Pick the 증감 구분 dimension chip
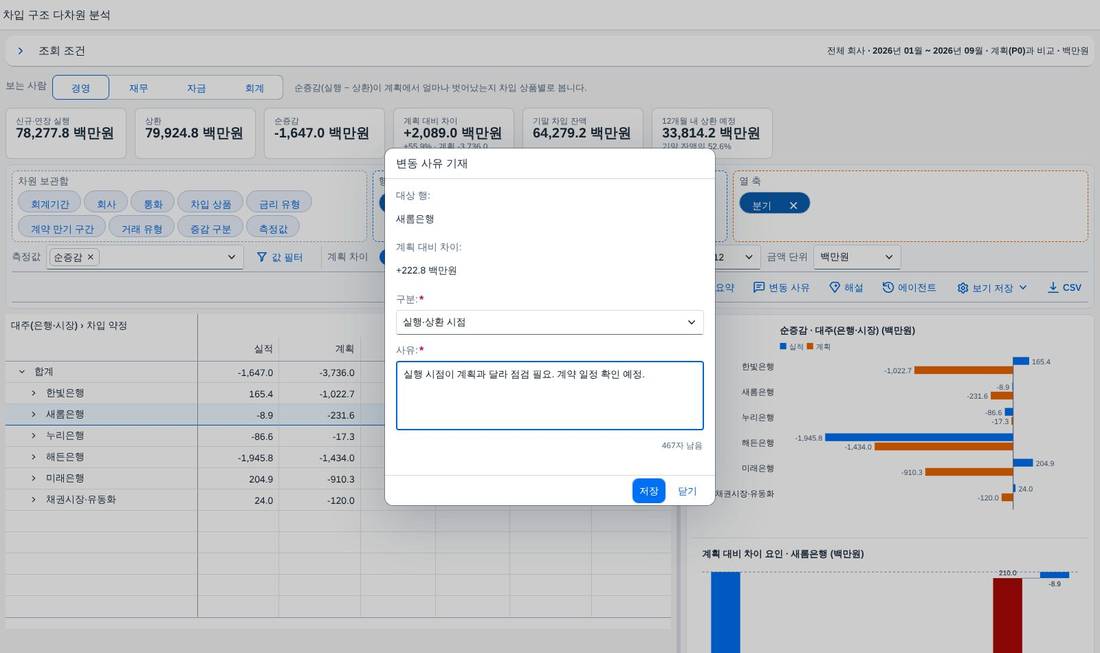The image size is (1100, 653). [x=210, y=229]
